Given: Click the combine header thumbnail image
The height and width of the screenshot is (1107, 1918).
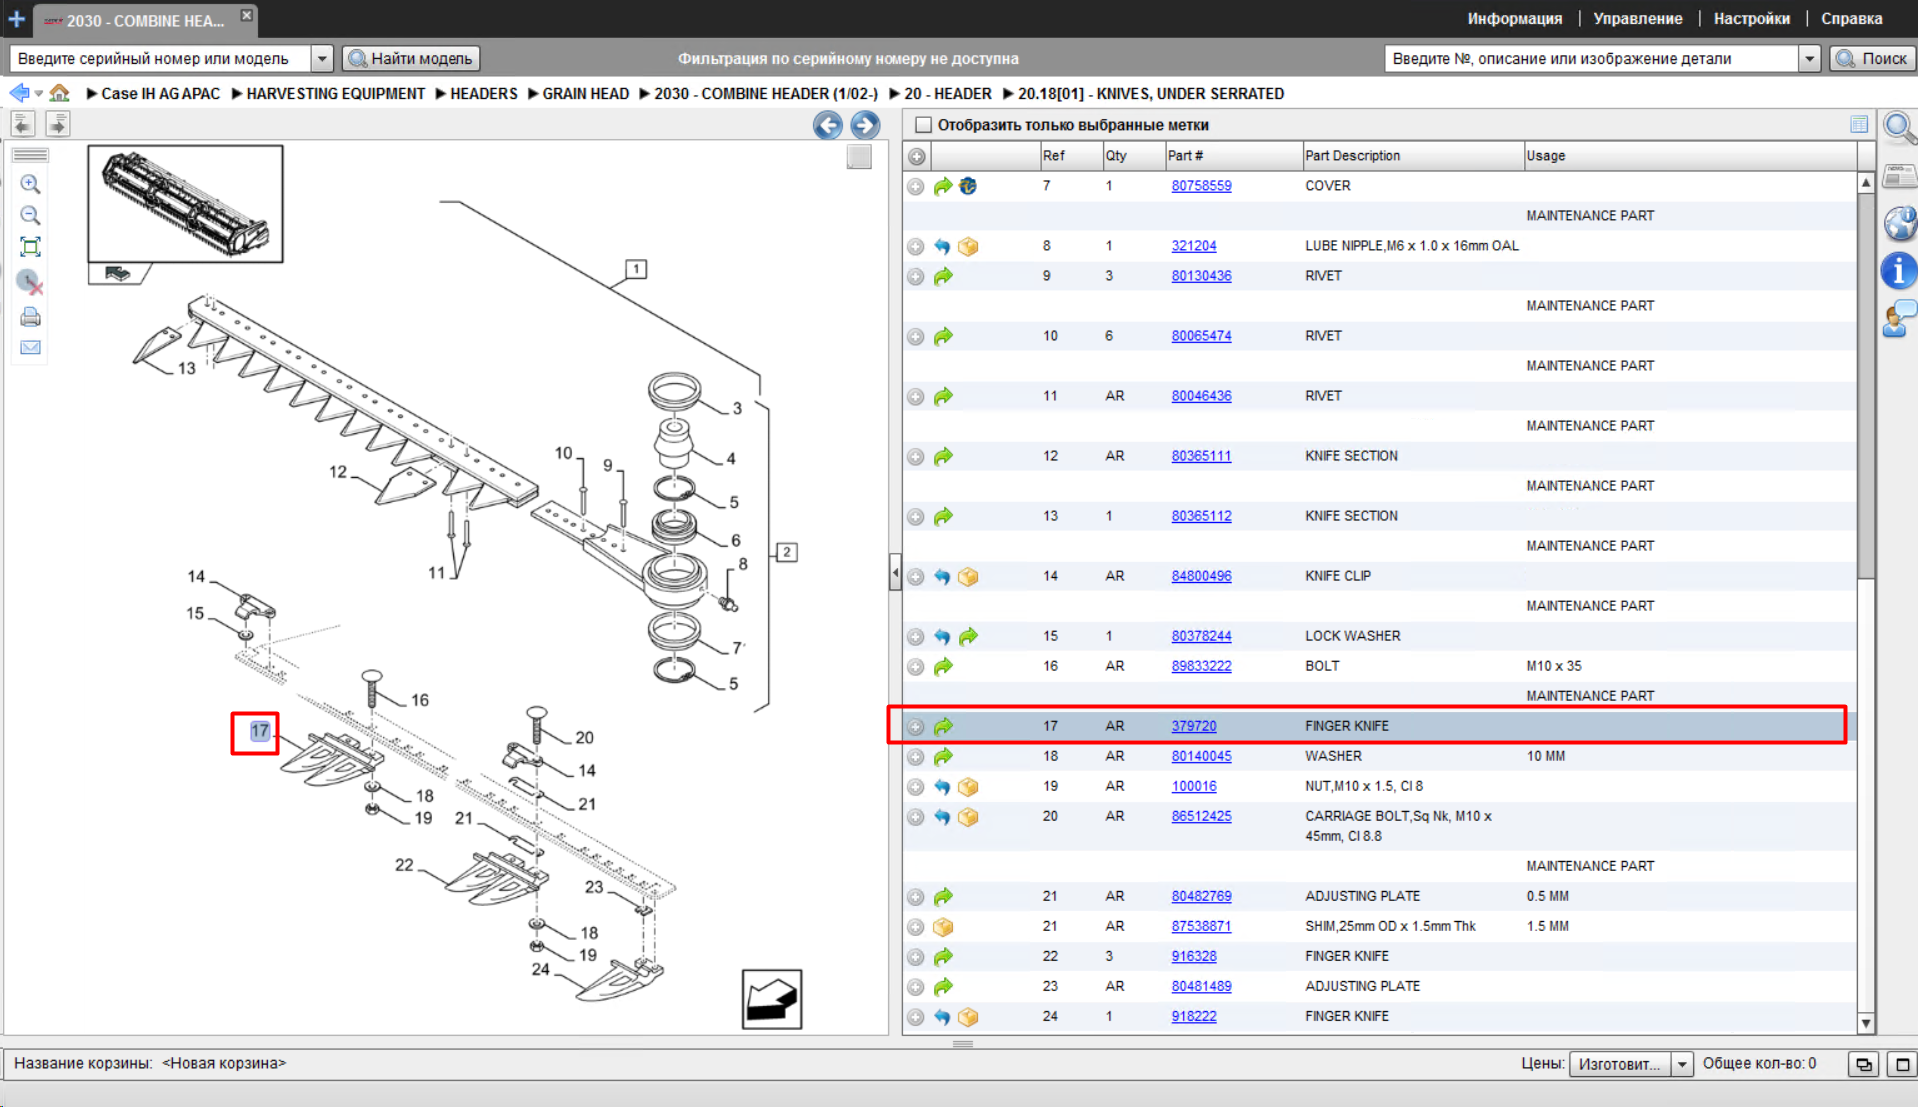Looking at the screenshot, I should [x=185, y=204].
